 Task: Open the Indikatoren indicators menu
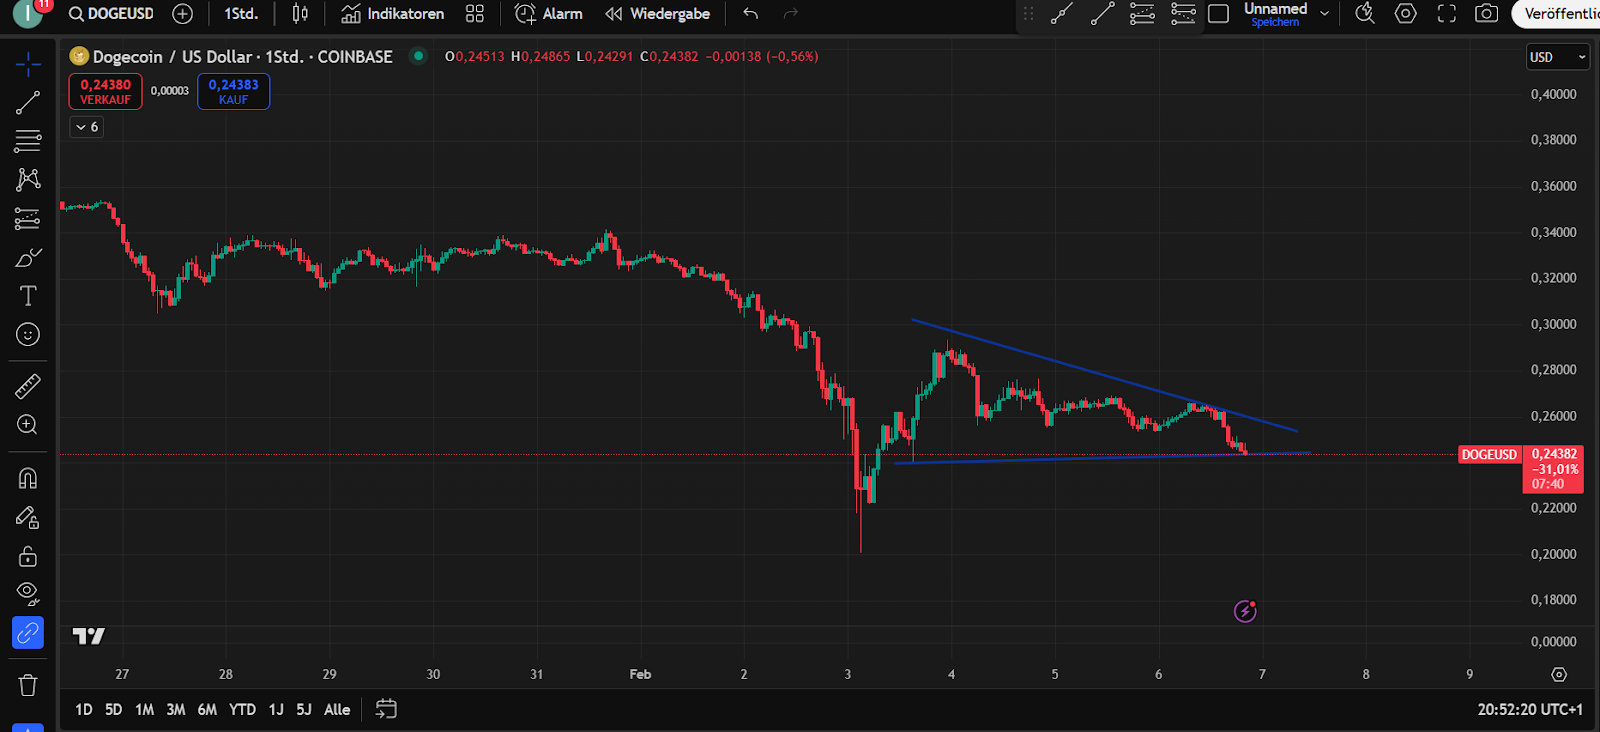[x=392, y=14]
